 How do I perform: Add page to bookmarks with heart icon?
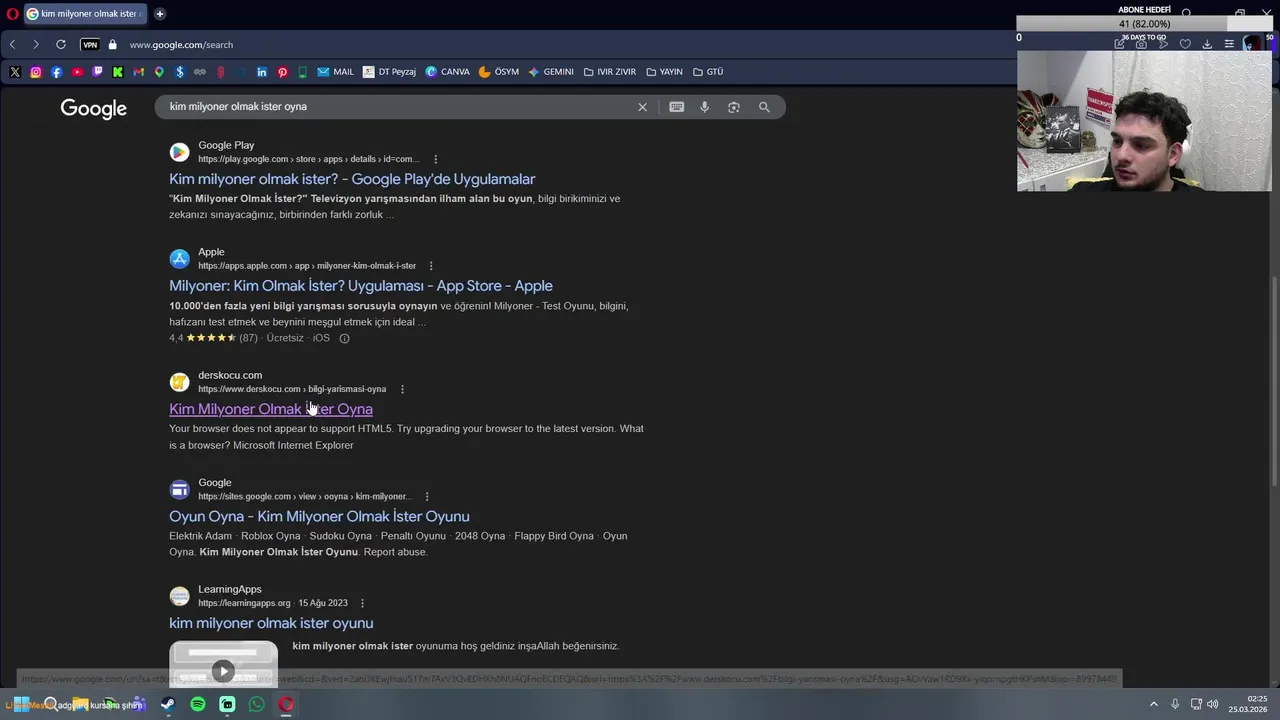[1185, 44]
